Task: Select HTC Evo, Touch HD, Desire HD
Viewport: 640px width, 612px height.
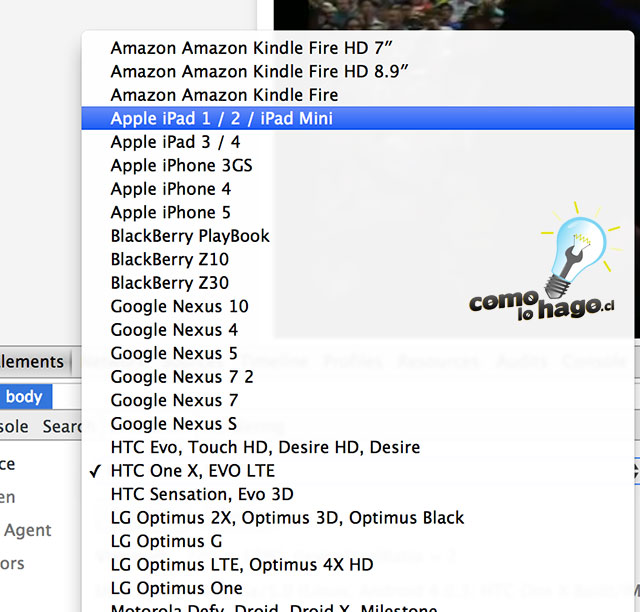Action: pos(265,447)
